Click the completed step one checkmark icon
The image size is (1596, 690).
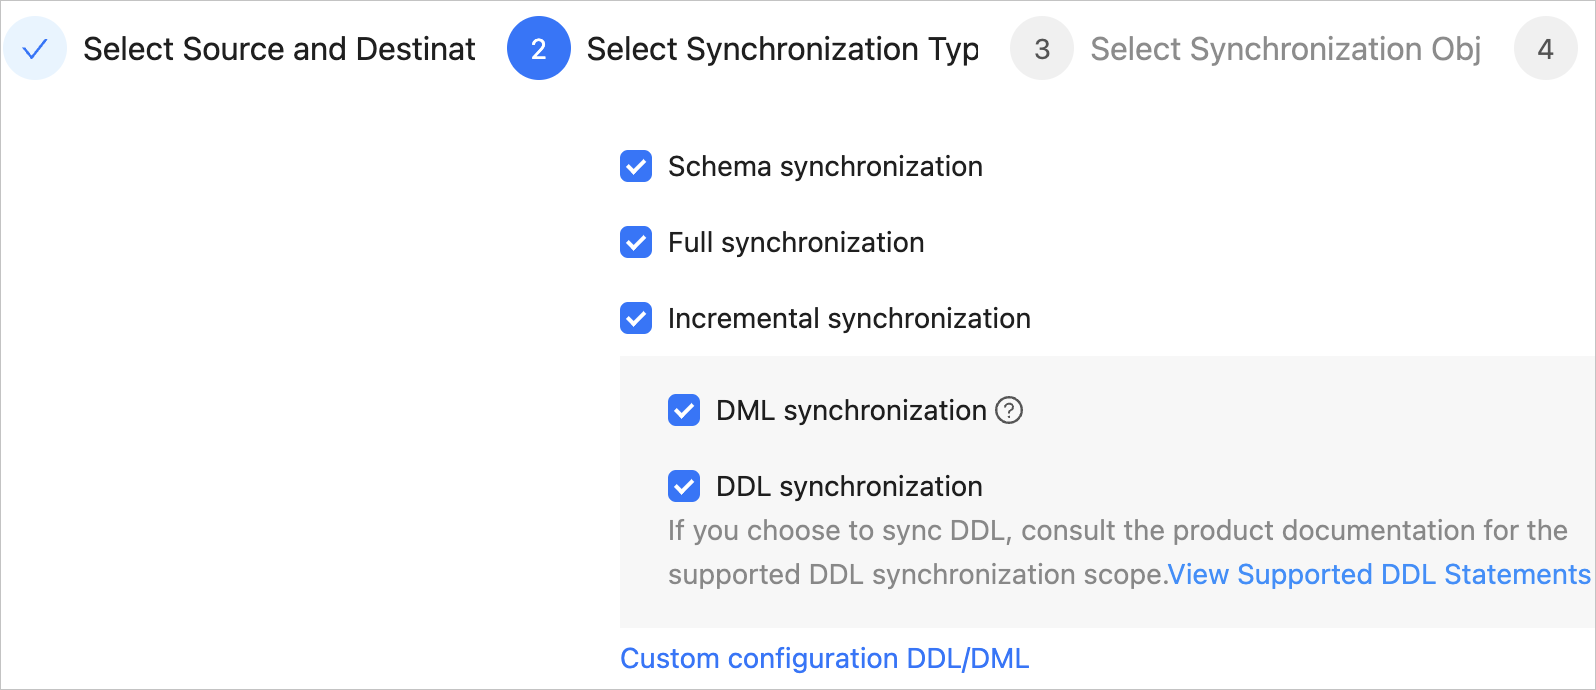pyautogui.click(x=35, y=48)
